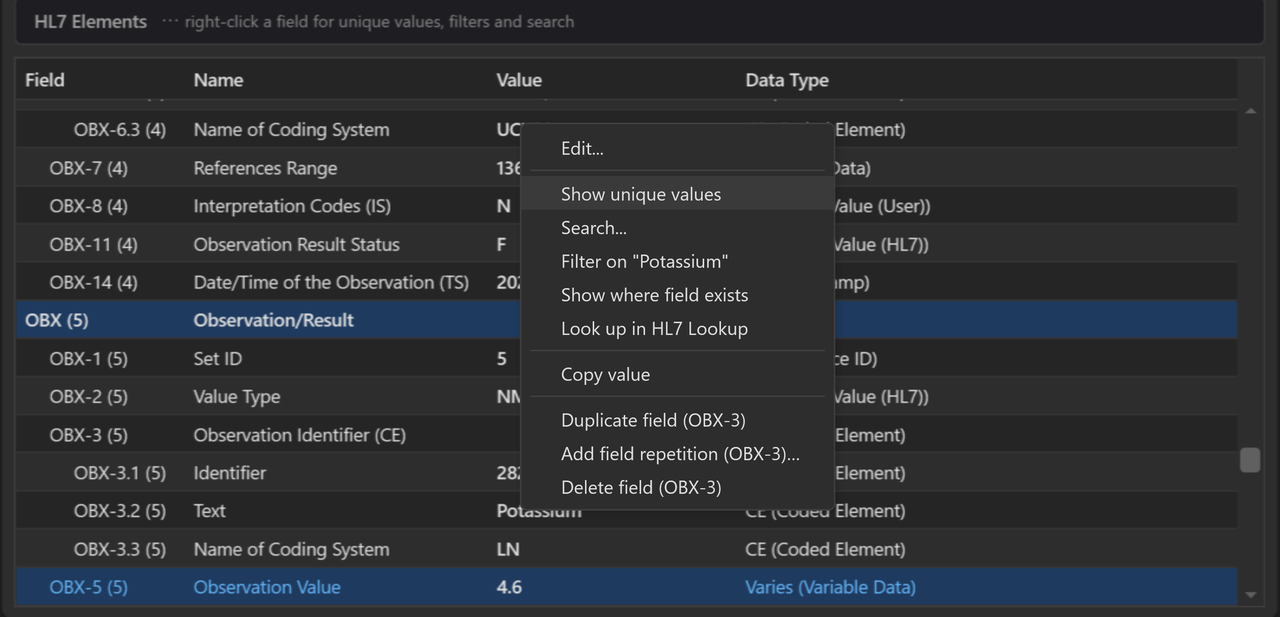Viewport: 1280px width, 617px height.
Task: Select Copy value from context menu
Action: [x=677, y=374]
